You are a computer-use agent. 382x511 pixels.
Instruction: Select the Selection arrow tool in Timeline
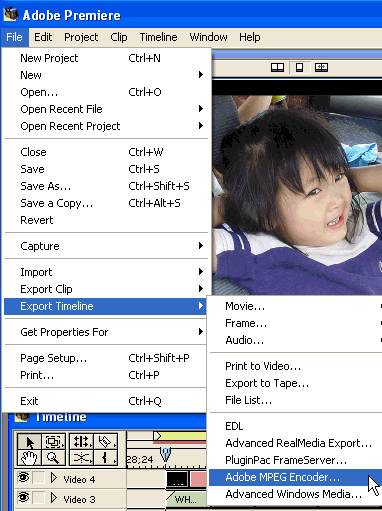(x=29, y=442)
